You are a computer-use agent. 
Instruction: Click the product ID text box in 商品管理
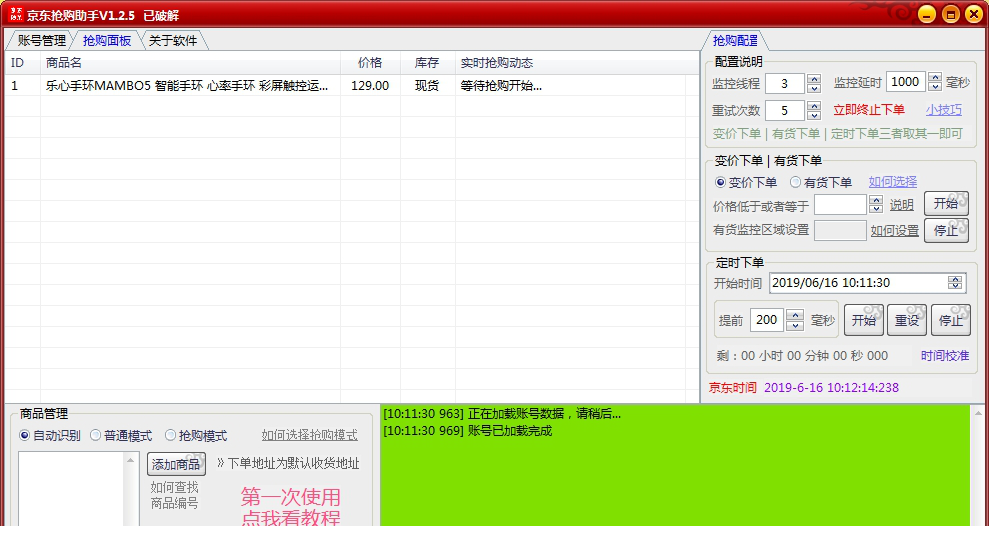(x=72, y=489)
